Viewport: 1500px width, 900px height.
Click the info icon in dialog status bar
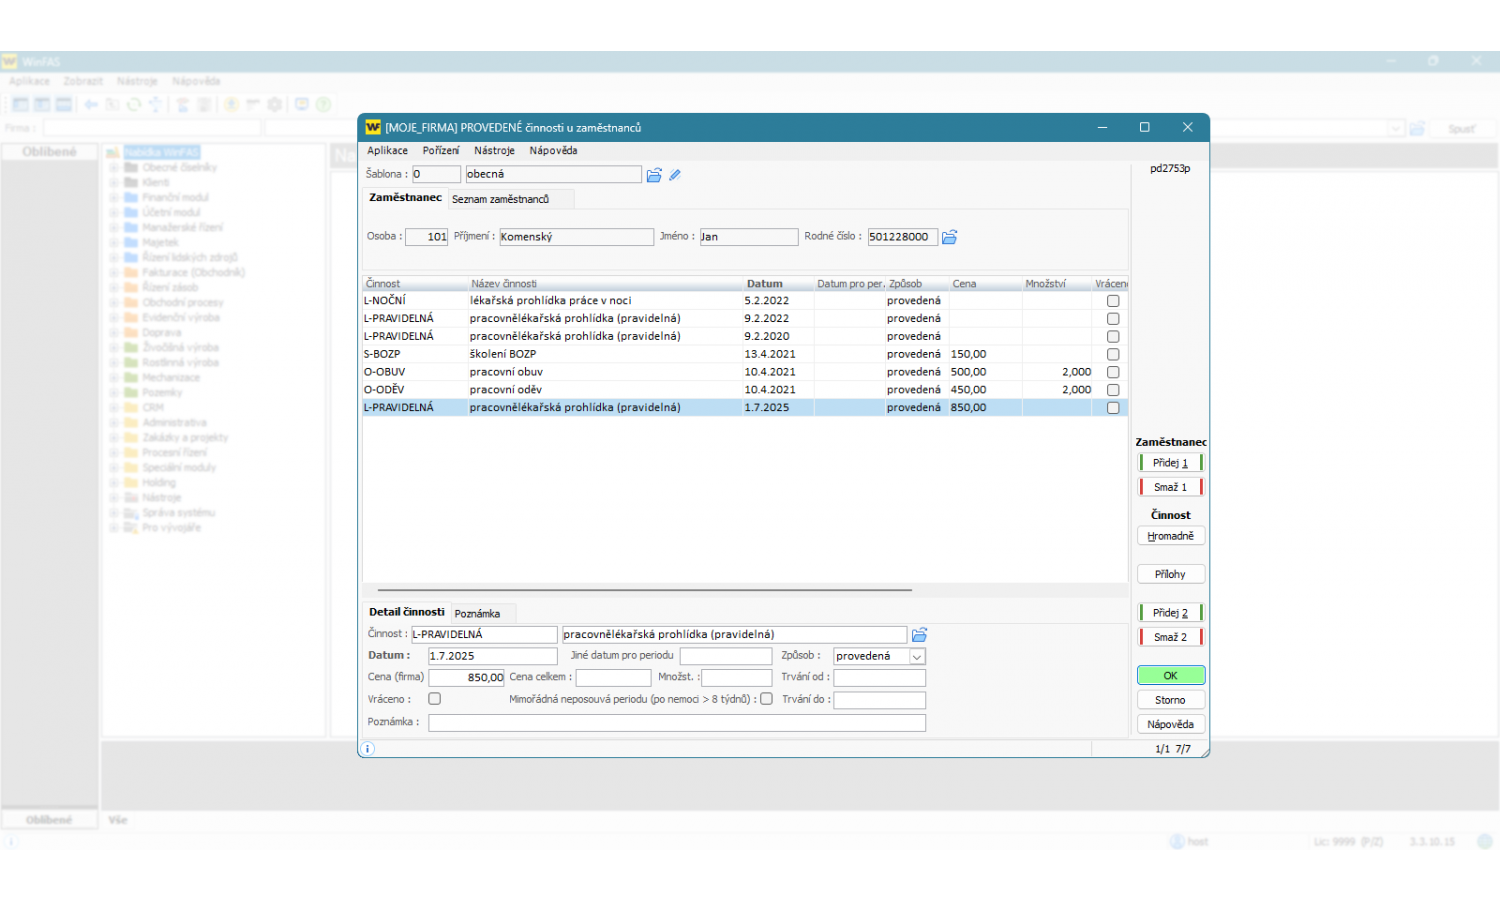point(367,749)
